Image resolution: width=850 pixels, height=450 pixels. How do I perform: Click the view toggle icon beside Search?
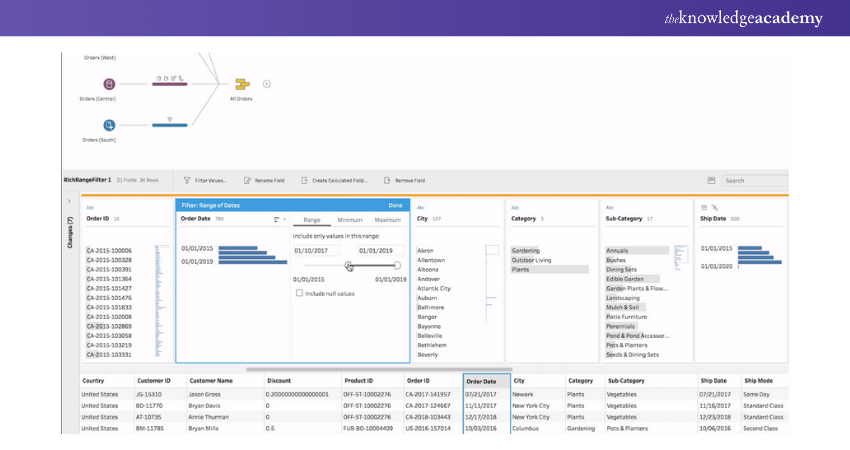[711, 181]
